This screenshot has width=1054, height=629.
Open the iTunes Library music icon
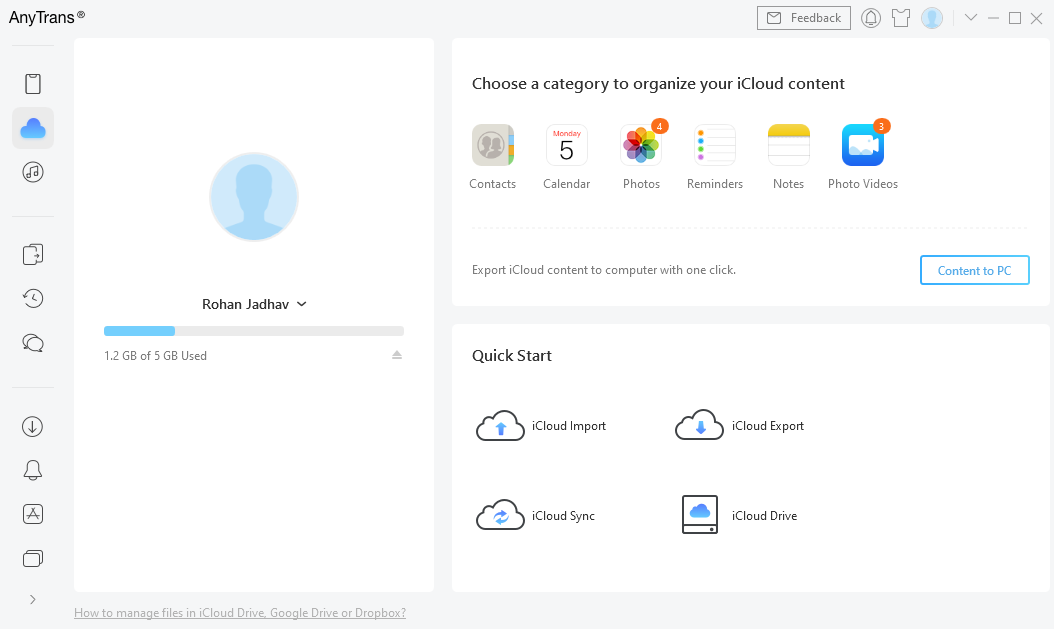(x=33, y=172)
